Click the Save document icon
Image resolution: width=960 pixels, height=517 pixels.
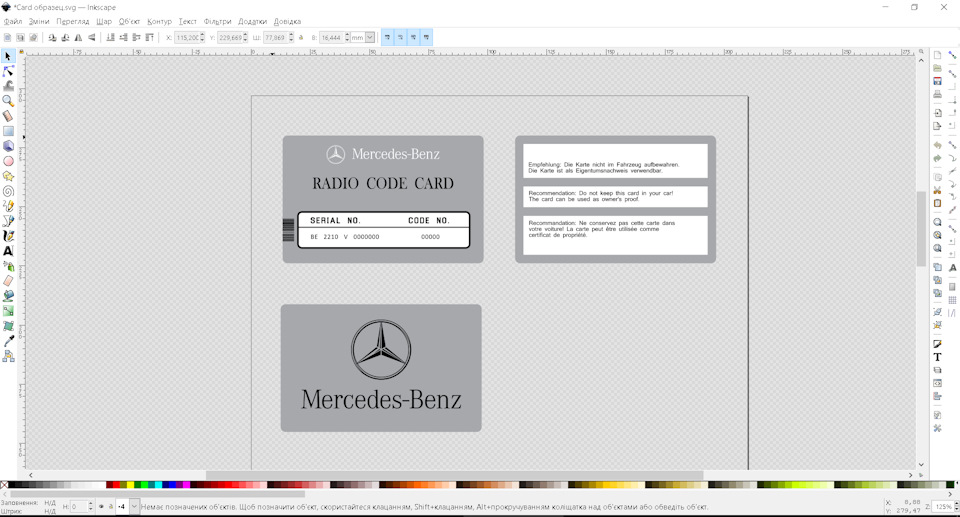click(x=937, y=81)
